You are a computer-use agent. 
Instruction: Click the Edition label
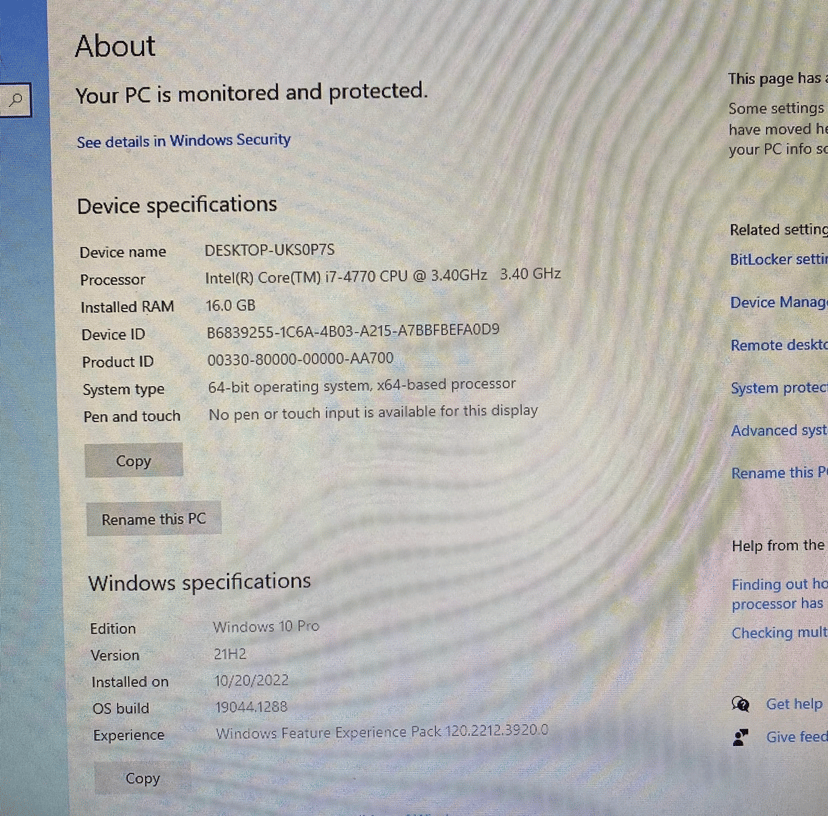(113, 629)
